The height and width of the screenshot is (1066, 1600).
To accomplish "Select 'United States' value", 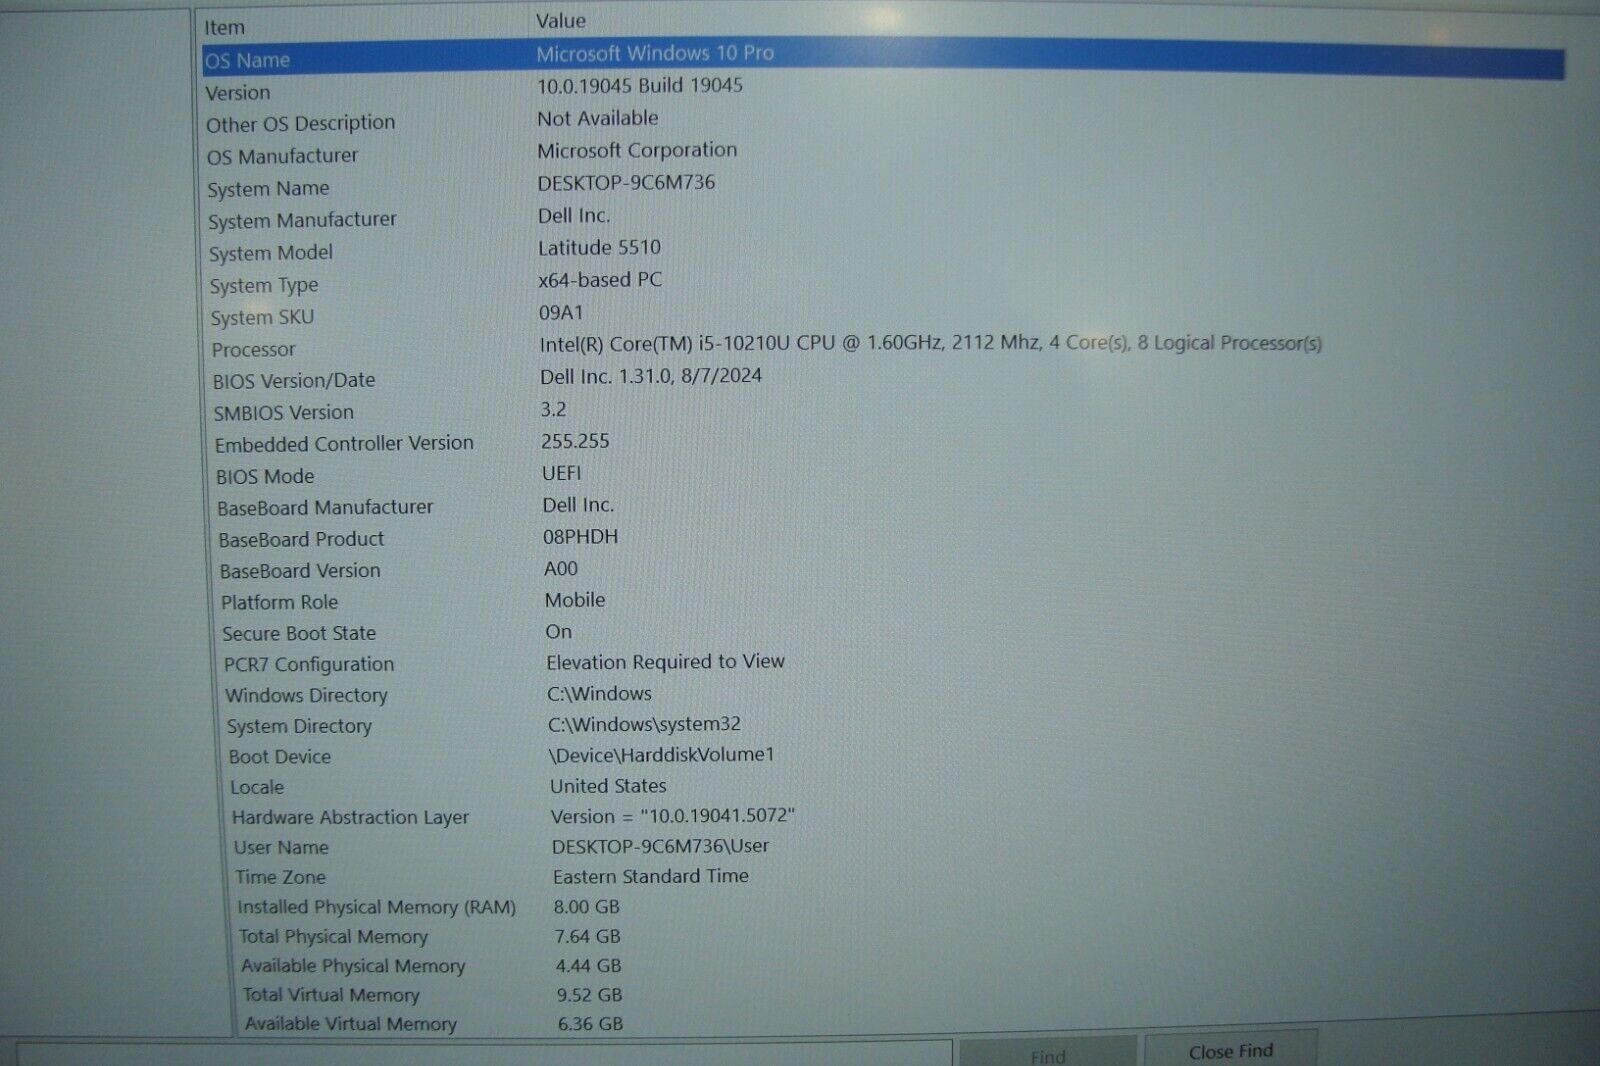I will [x=608, y=786].
